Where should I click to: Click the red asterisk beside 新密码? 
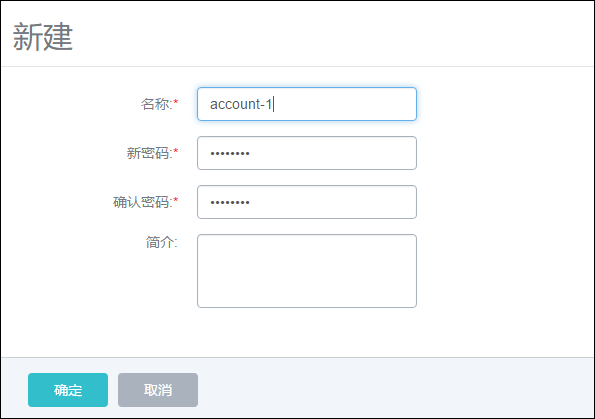click(176, 151)
